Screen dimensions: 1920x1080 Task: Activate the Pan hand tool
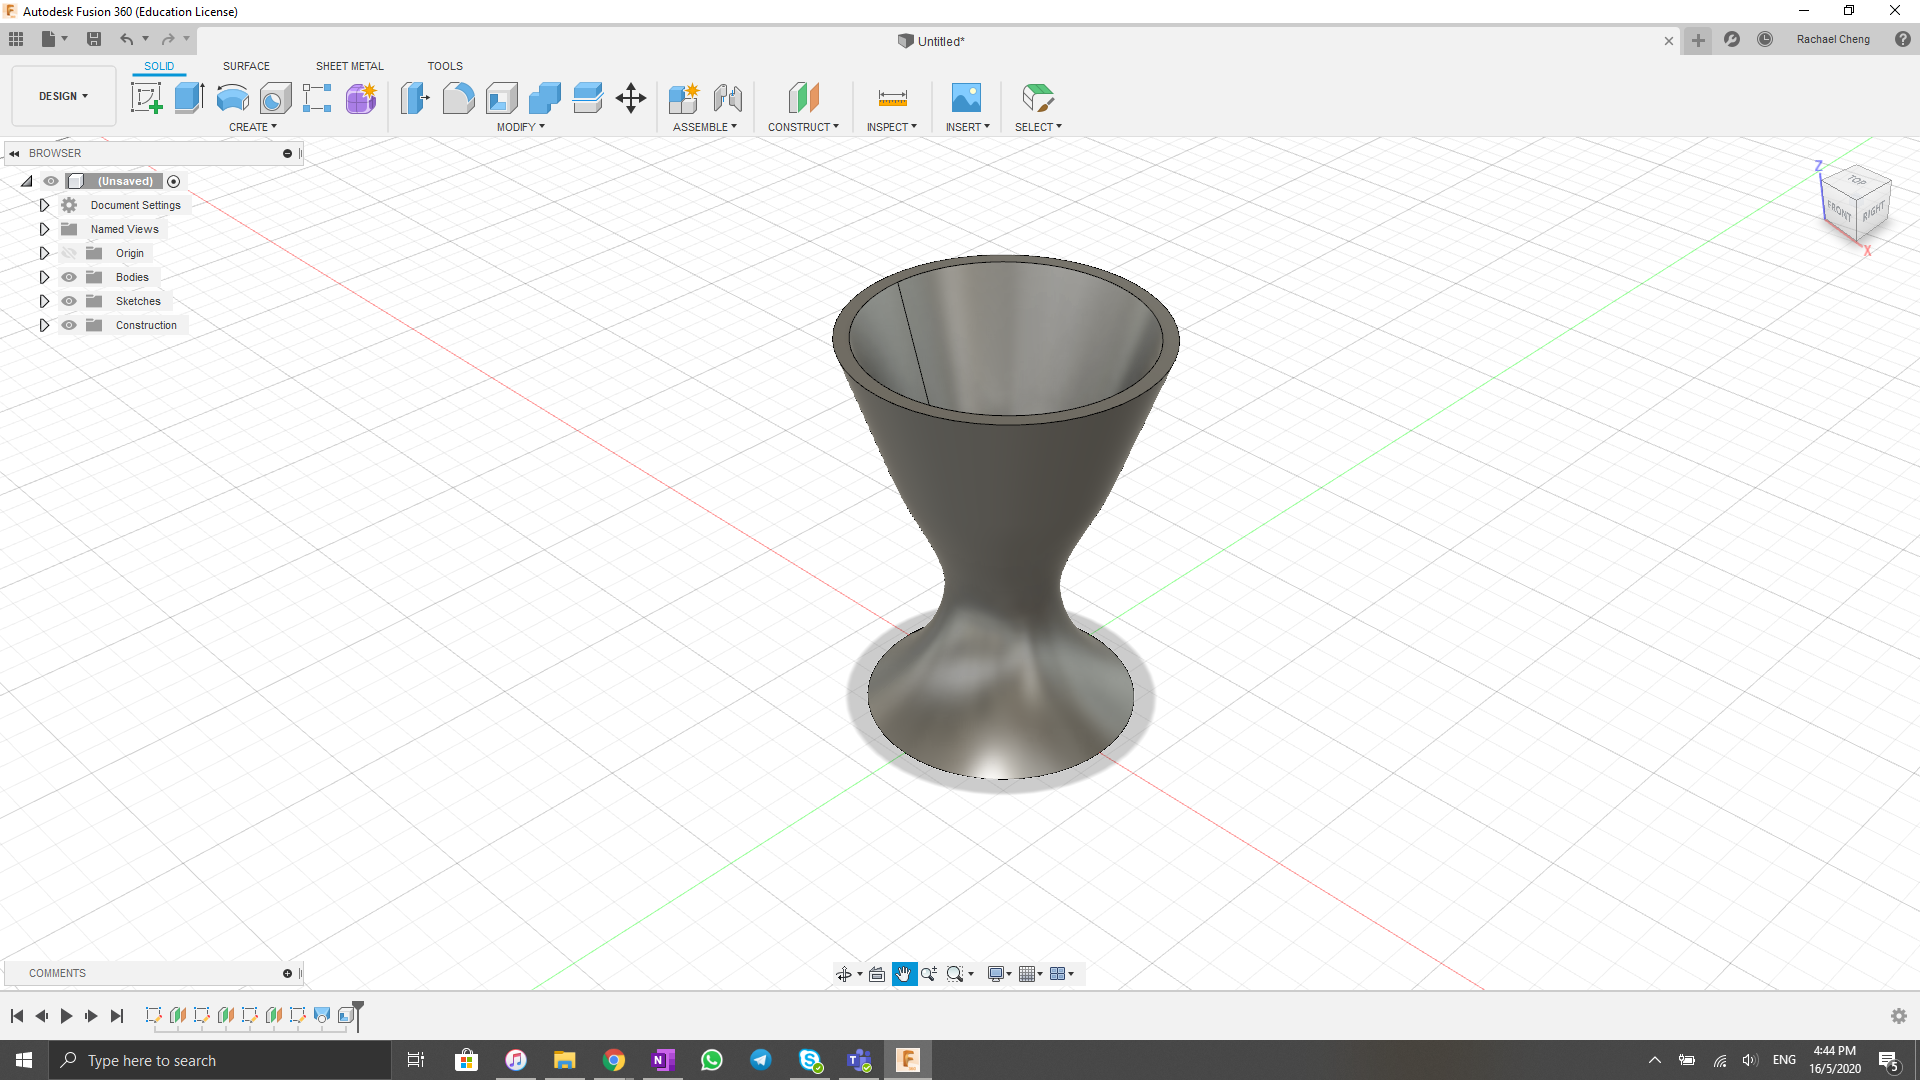[x=904, y=974]
